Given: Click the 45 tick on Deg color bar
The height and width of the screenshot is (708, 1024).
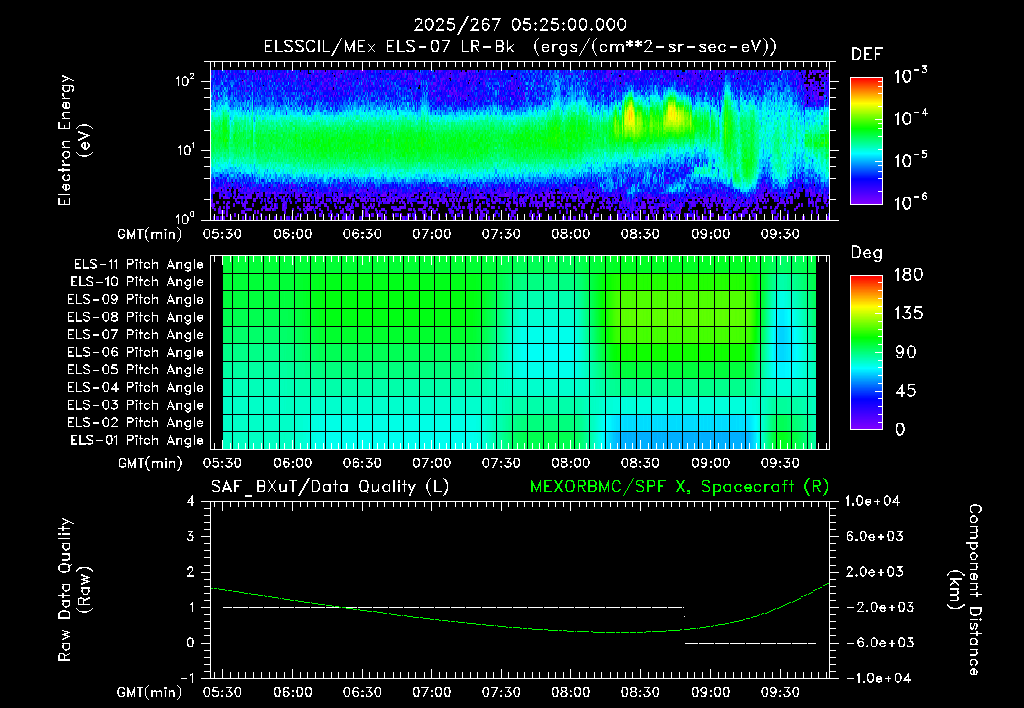Looking at the screenshot, I should pyautogui.click(x=904, y=391).
